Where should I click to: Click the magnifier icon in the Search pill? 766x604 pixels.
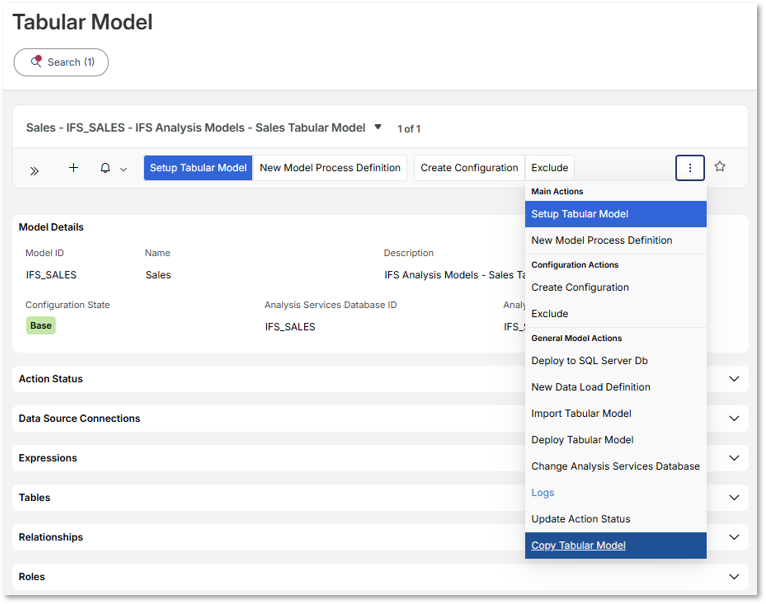36,61
